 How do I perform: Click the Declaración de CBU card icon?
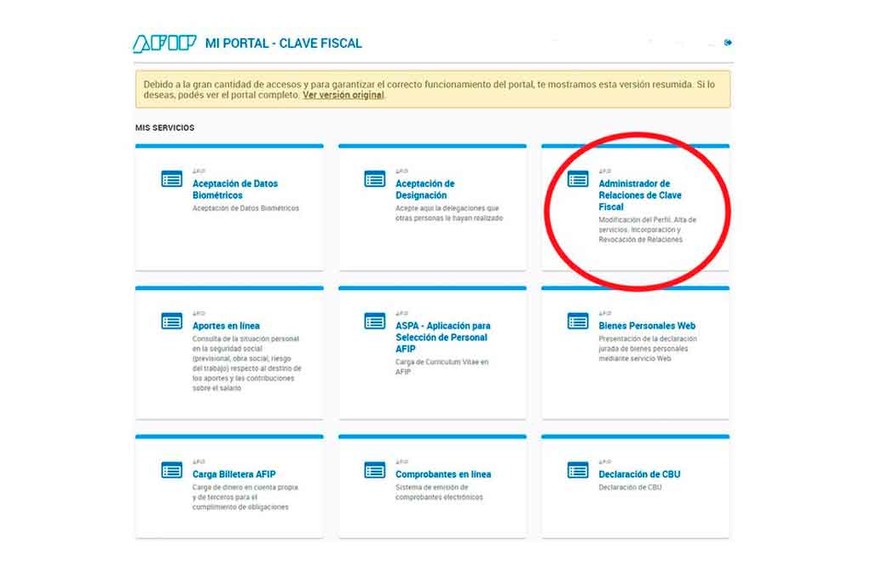coord(578,470)
